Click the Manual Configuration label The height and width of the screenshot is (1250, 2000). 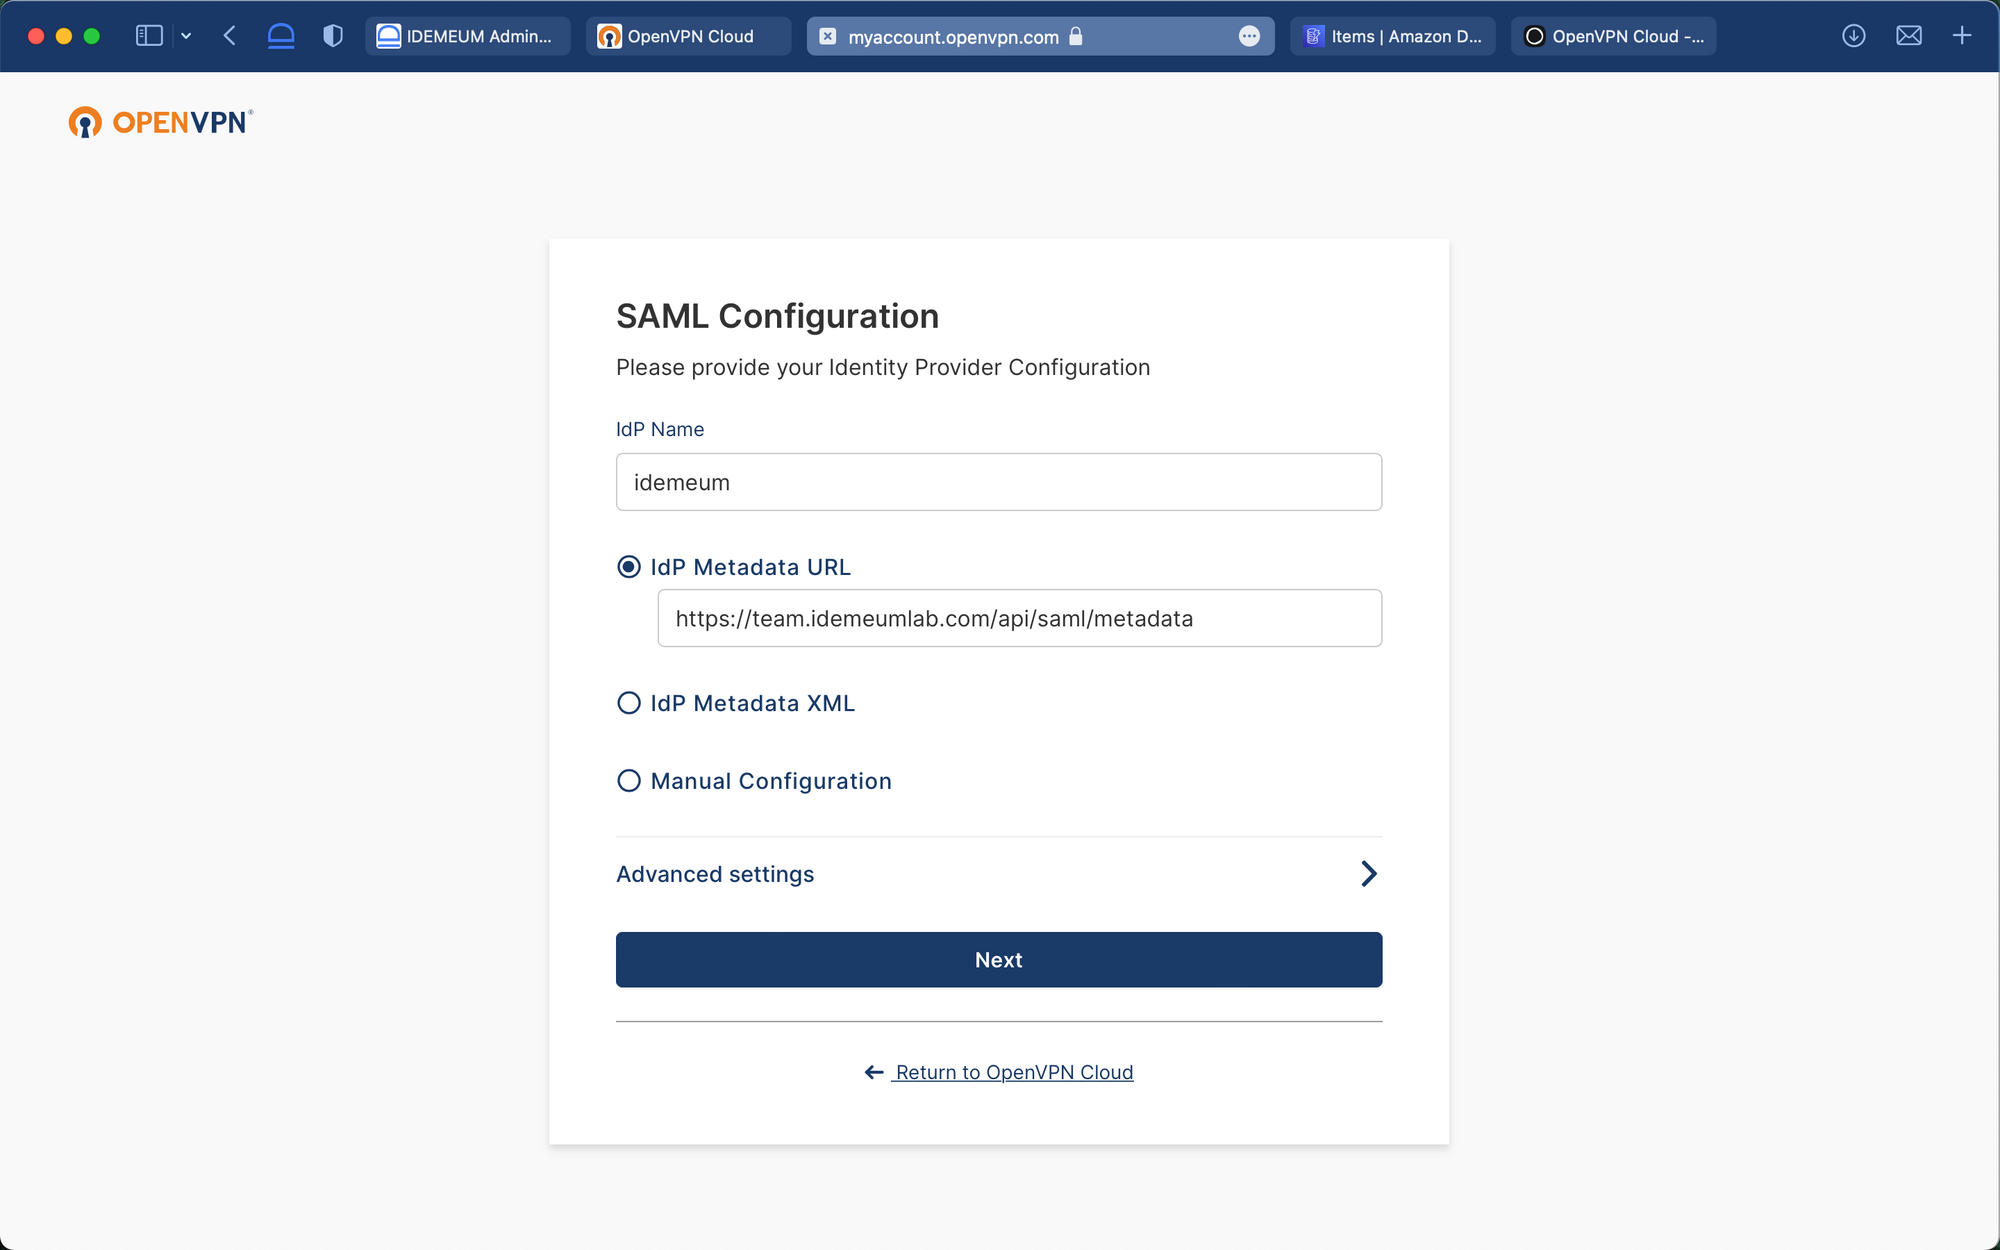(x=771, y=781)
